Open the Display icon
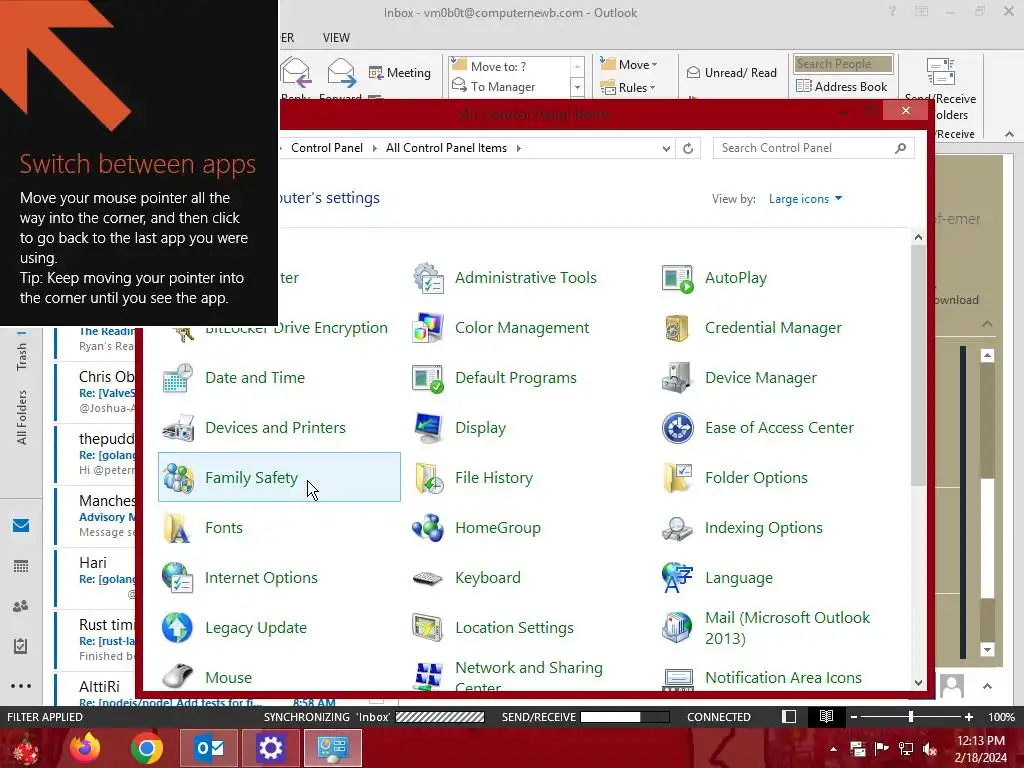The height and width of the screenshot is (768, 1024). pos(428,428)
